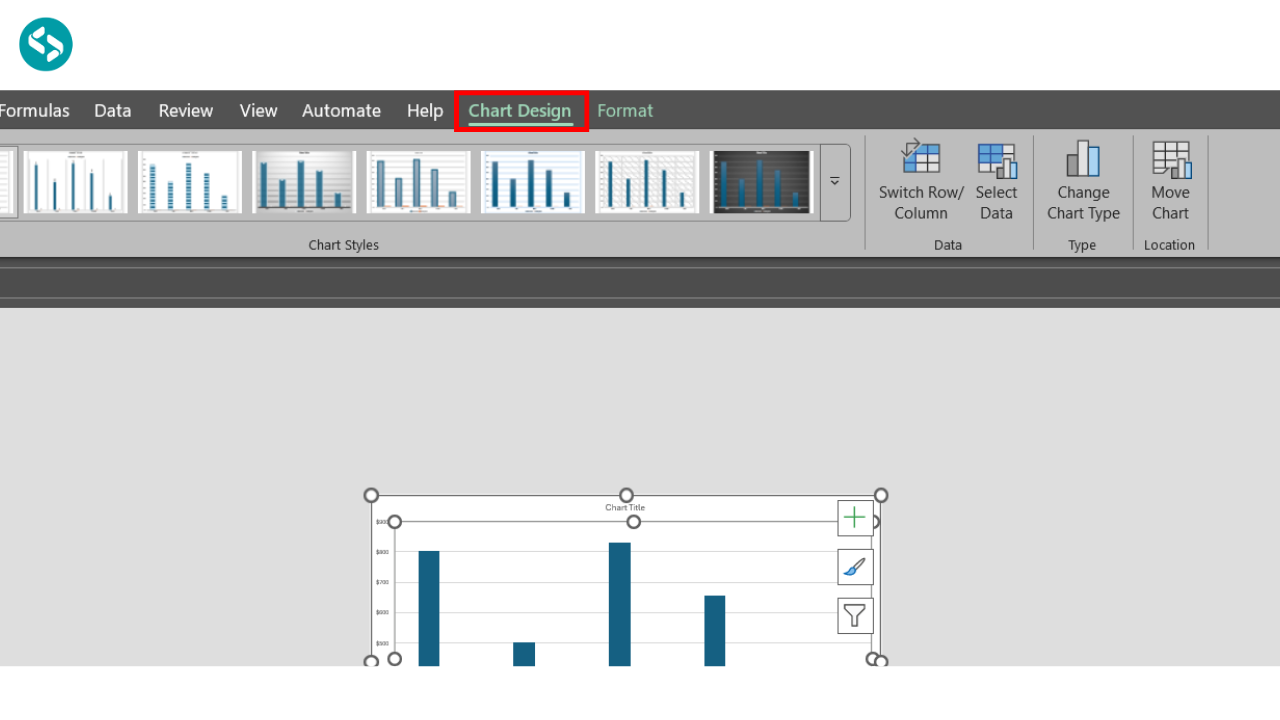Open Select Data dialog
Screen dimensions: 1280x720
point(996,182)
